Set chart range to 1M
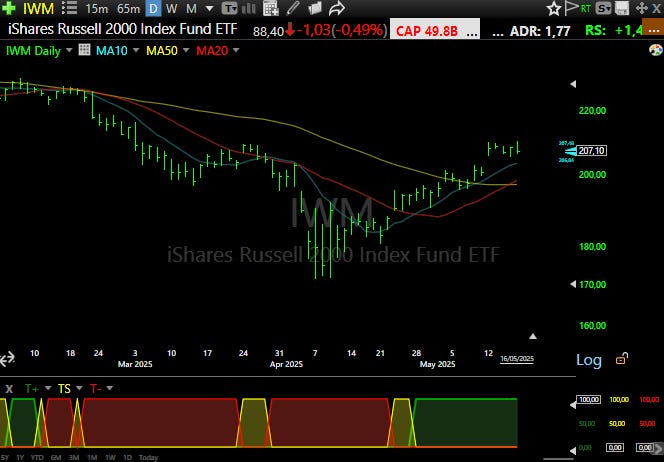The image size is (664, 462). point(92,457)
